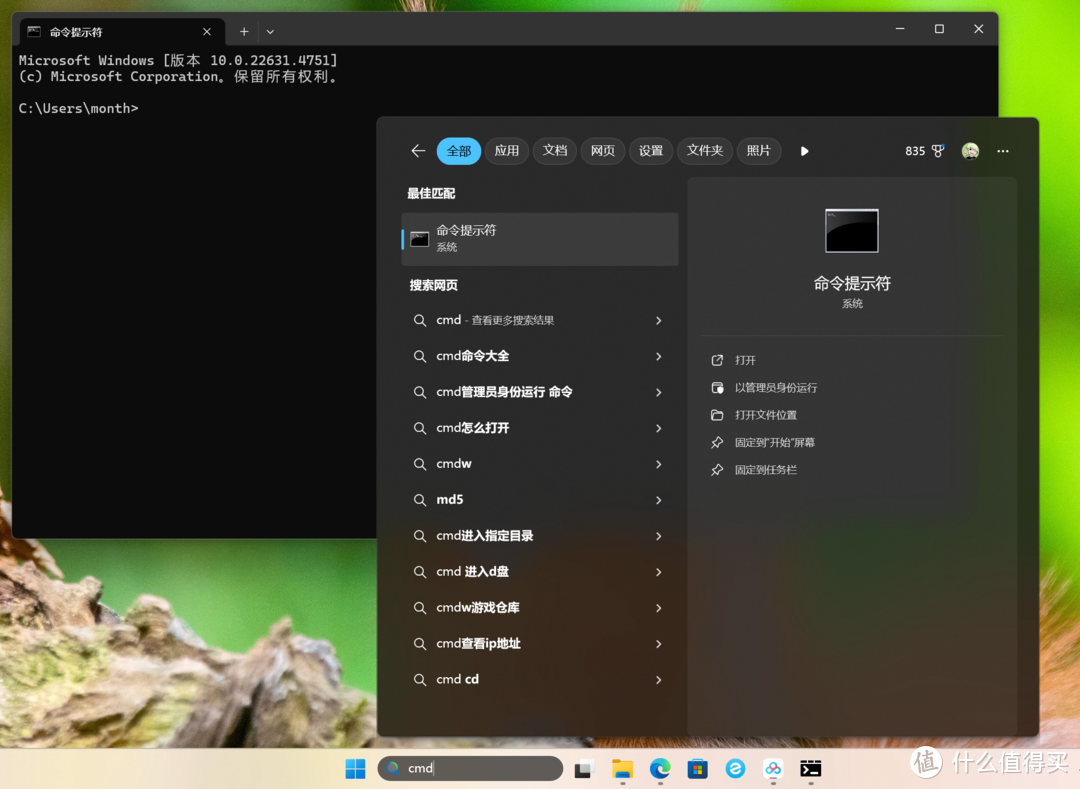Image resolution: width=1080 pixels, height=789 pixels.
Task: Add a new tab in Terminal window
Action: coord(244,32)
